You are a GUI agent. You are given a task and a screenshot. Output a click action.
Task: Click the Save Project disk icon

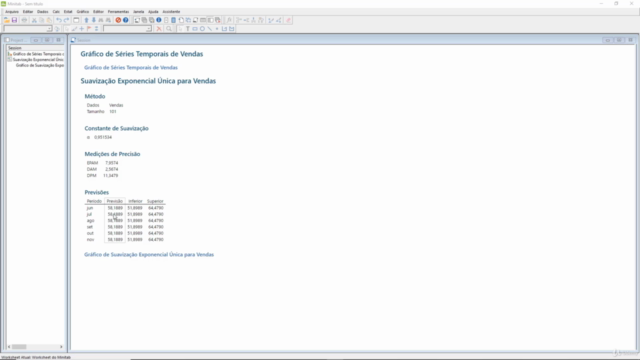click(x=14, y=20)
